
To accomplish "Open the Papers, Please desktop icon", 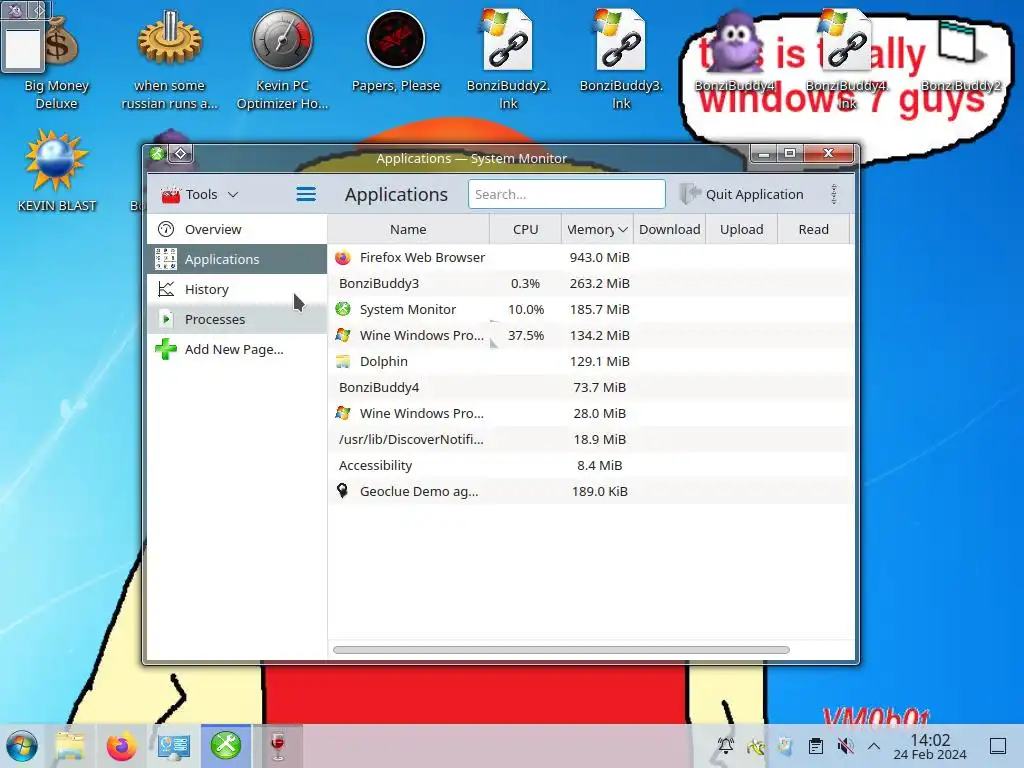I will pyautogui.click(x=396, y=52).
